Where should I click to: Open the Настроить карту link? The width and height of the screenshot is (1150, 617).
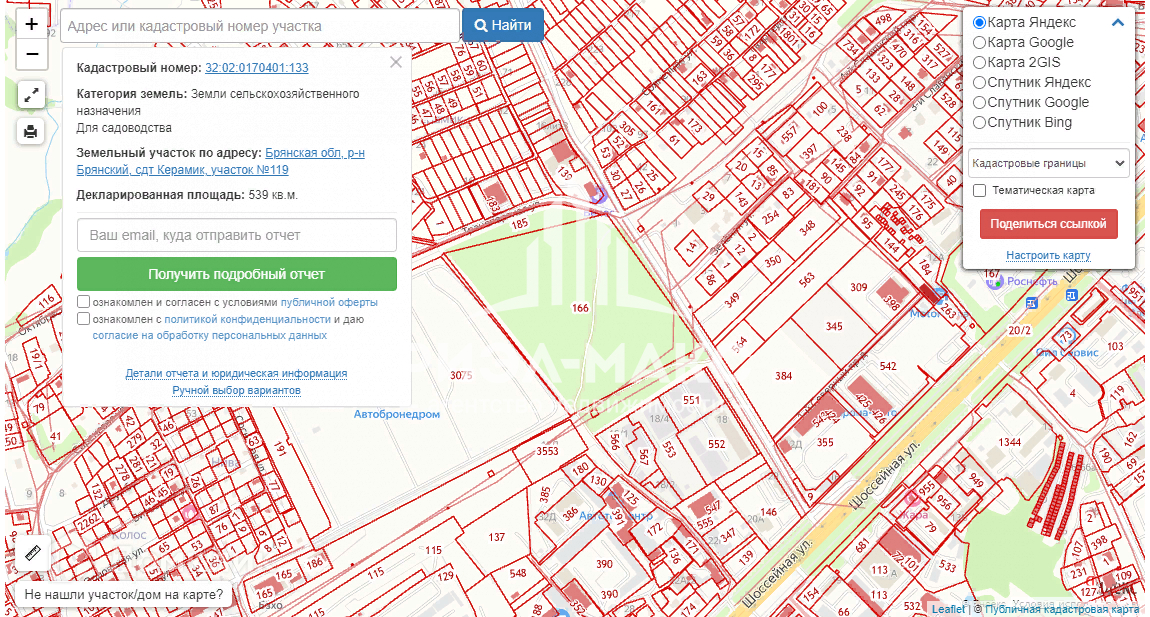coord(1048,255)
